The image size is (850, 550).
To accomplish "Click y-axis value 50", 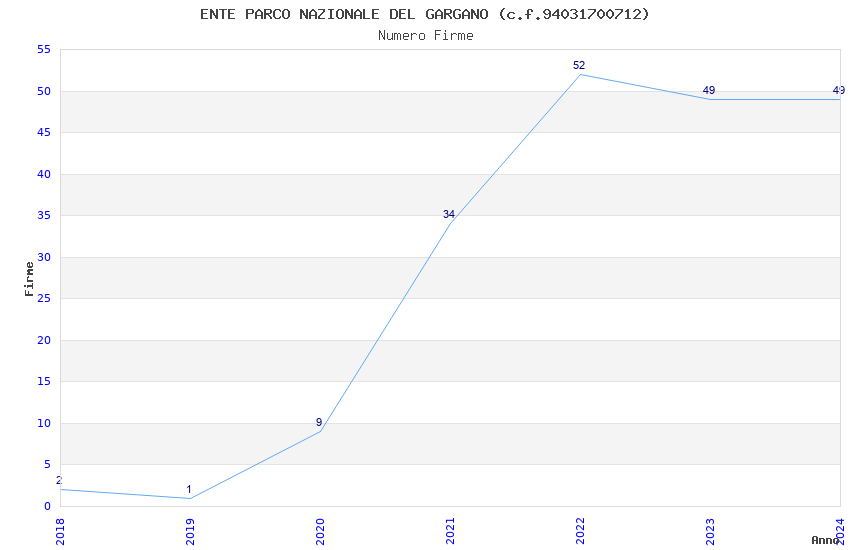I will coord(44,92).
